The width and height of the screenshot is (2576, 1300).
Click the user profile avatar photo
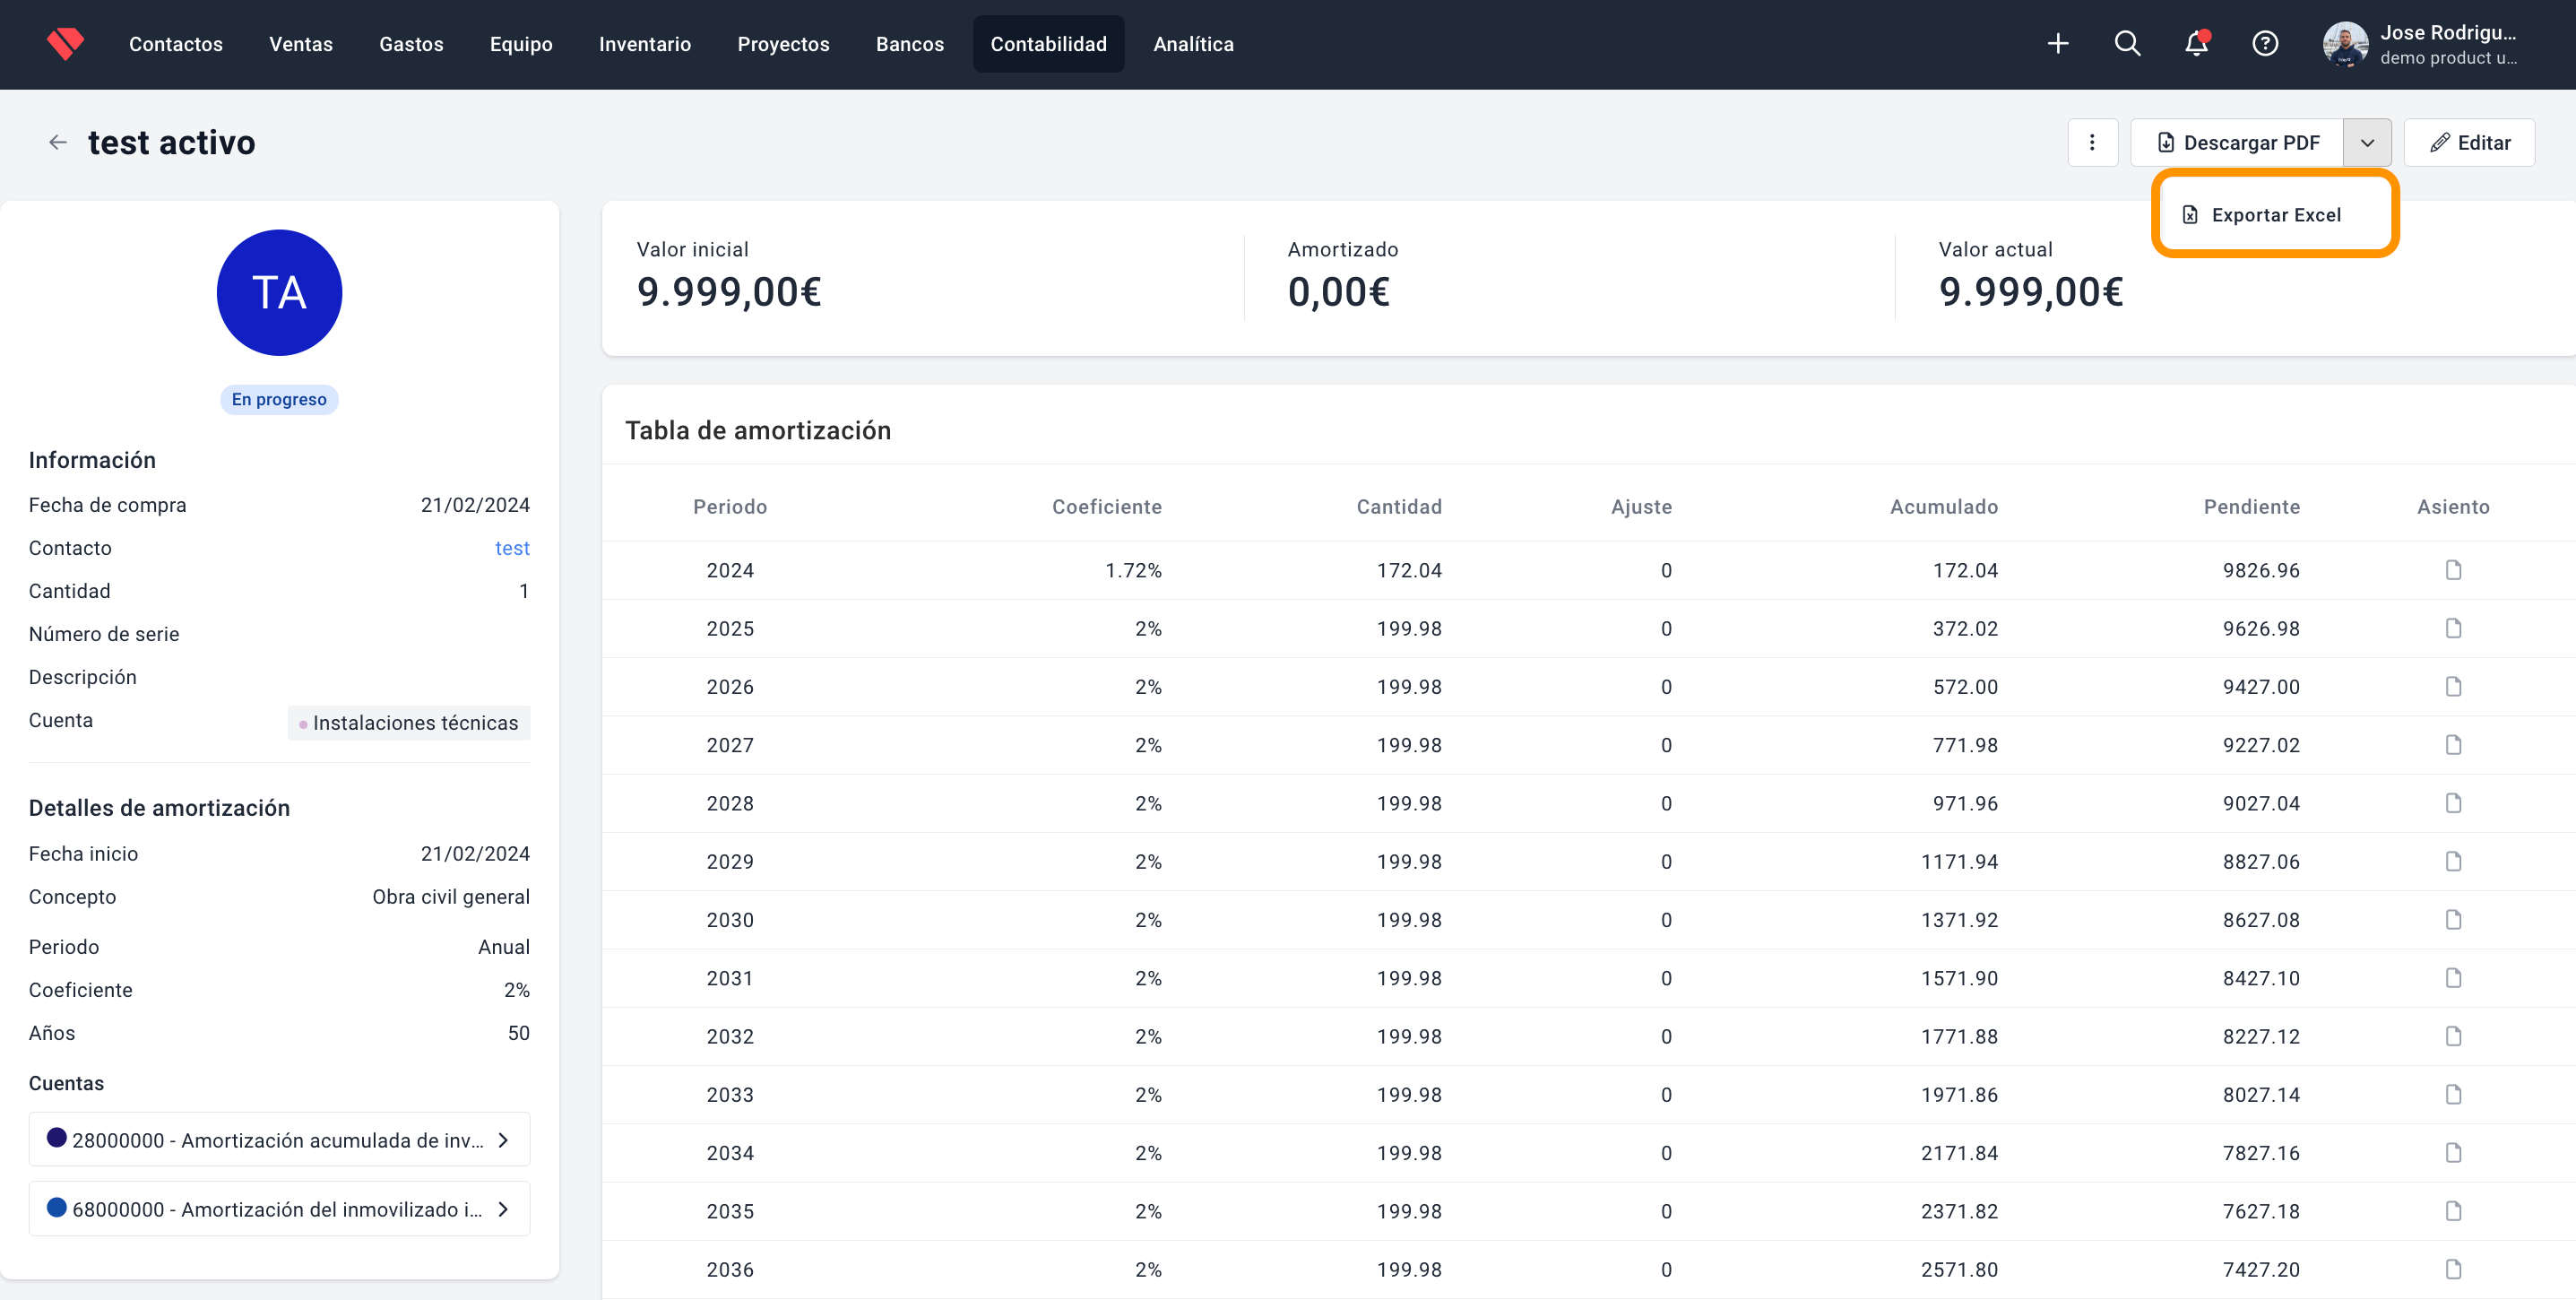pyautogui.click(x=2344, y=44)
